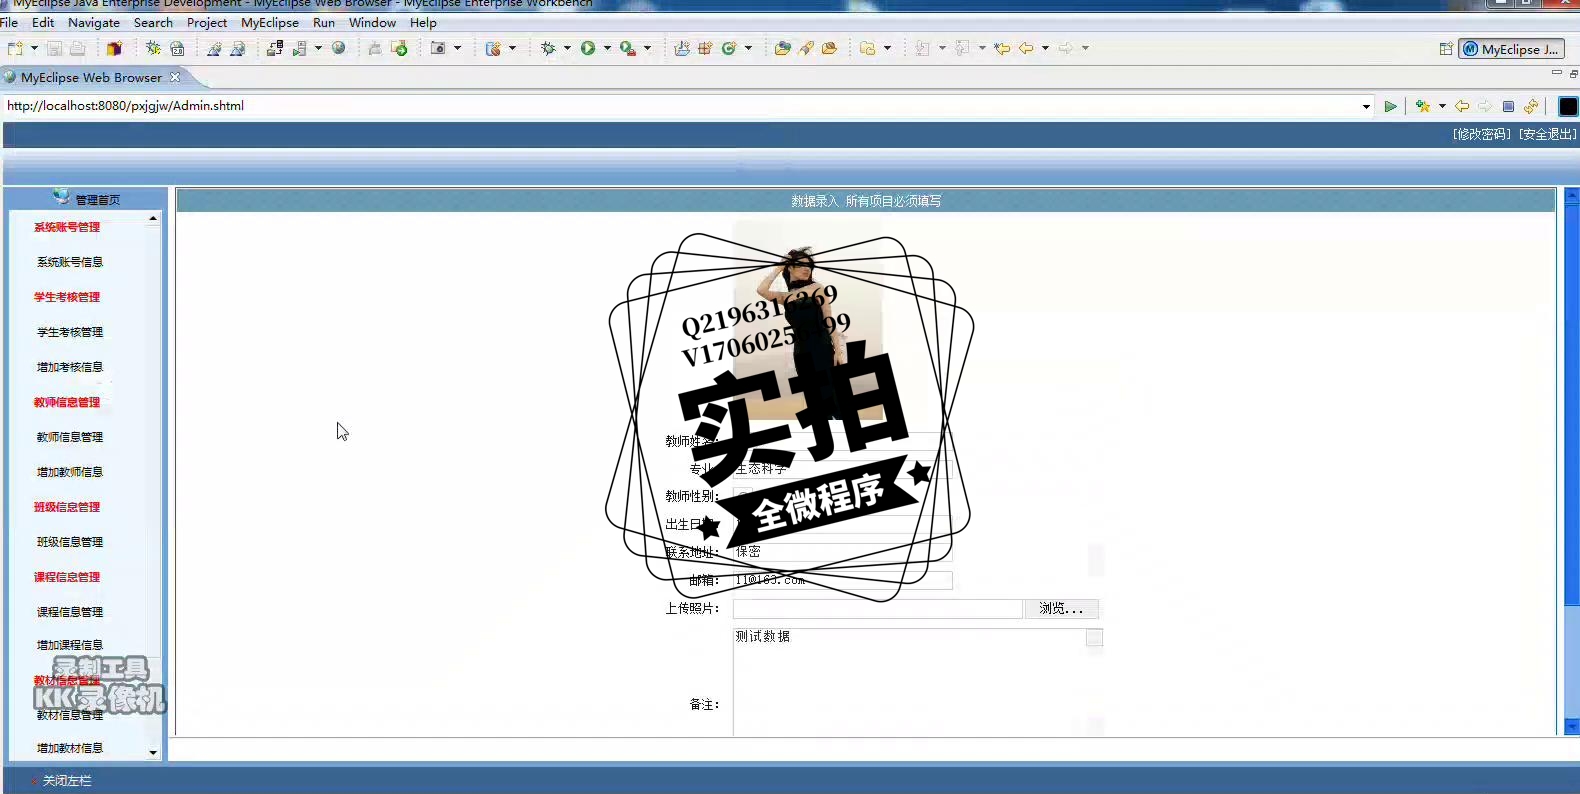This screenshot has height=794, width=1580.
Task: Click the globe web browser toolbar icon
Action: pos(339,48)
